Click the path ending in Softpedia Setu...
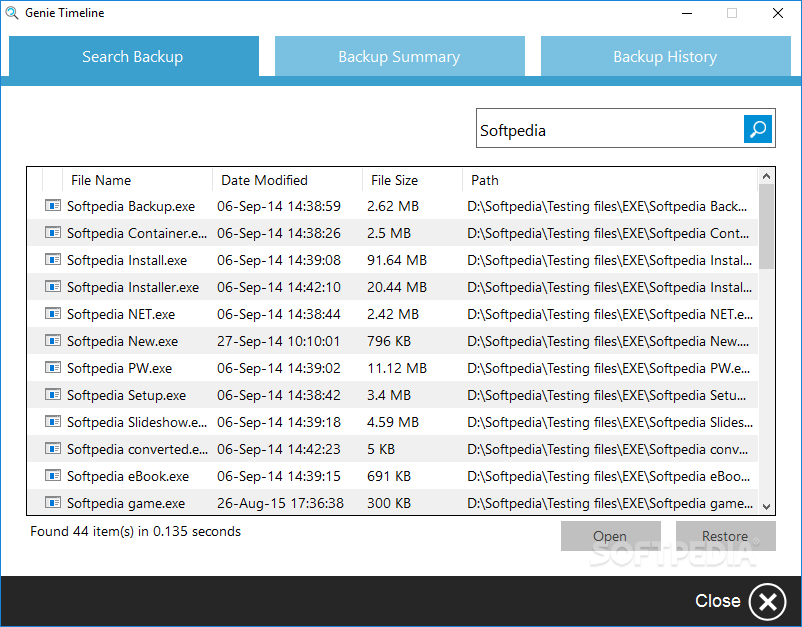The width and height of the screenshot is (802, 627). 607,395
